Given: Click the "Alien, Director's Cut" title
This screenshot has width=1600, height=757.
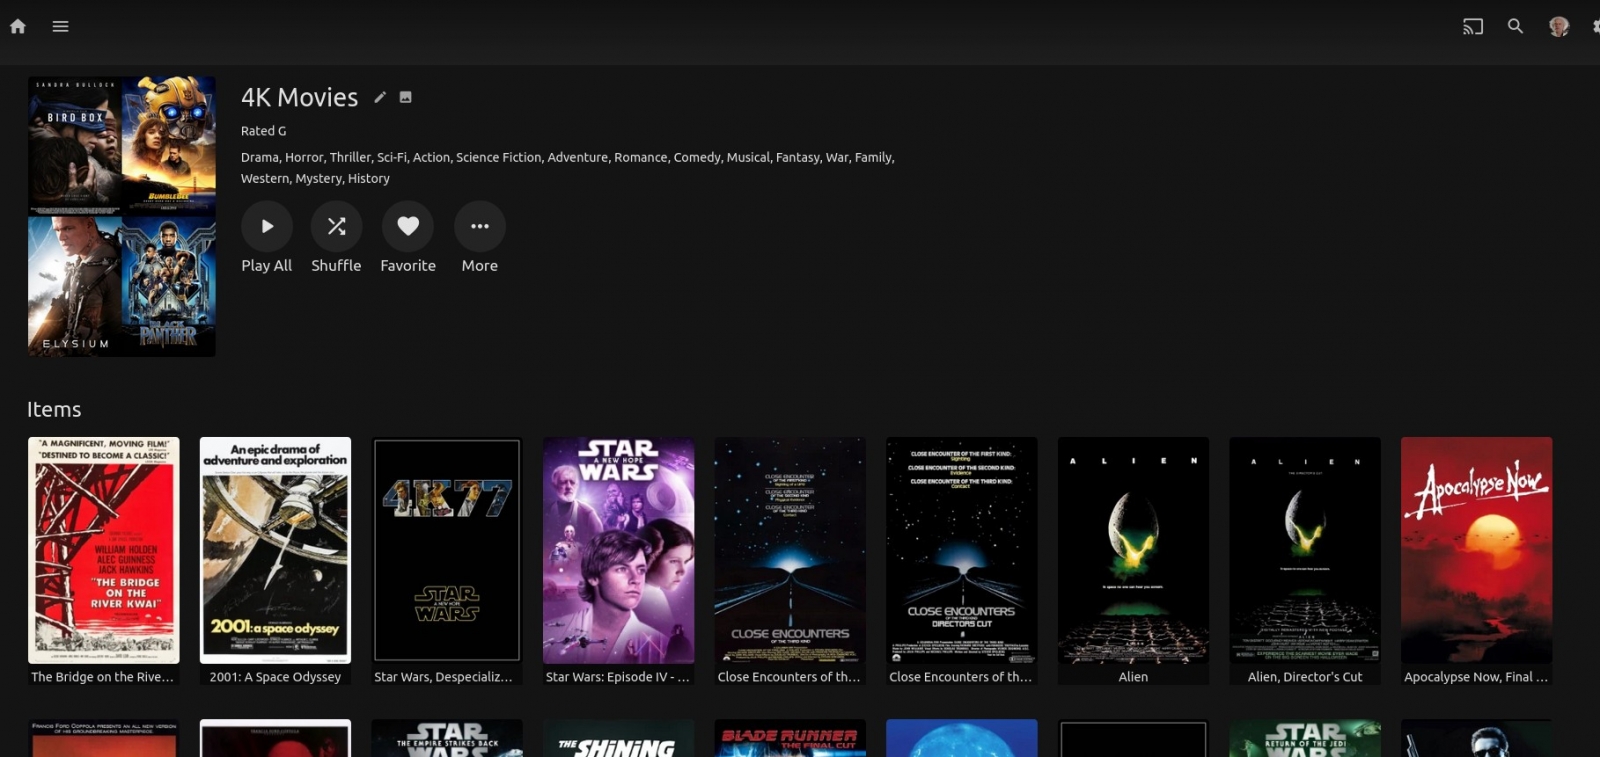Looking at the screenshot, I should pos(1305,677).
